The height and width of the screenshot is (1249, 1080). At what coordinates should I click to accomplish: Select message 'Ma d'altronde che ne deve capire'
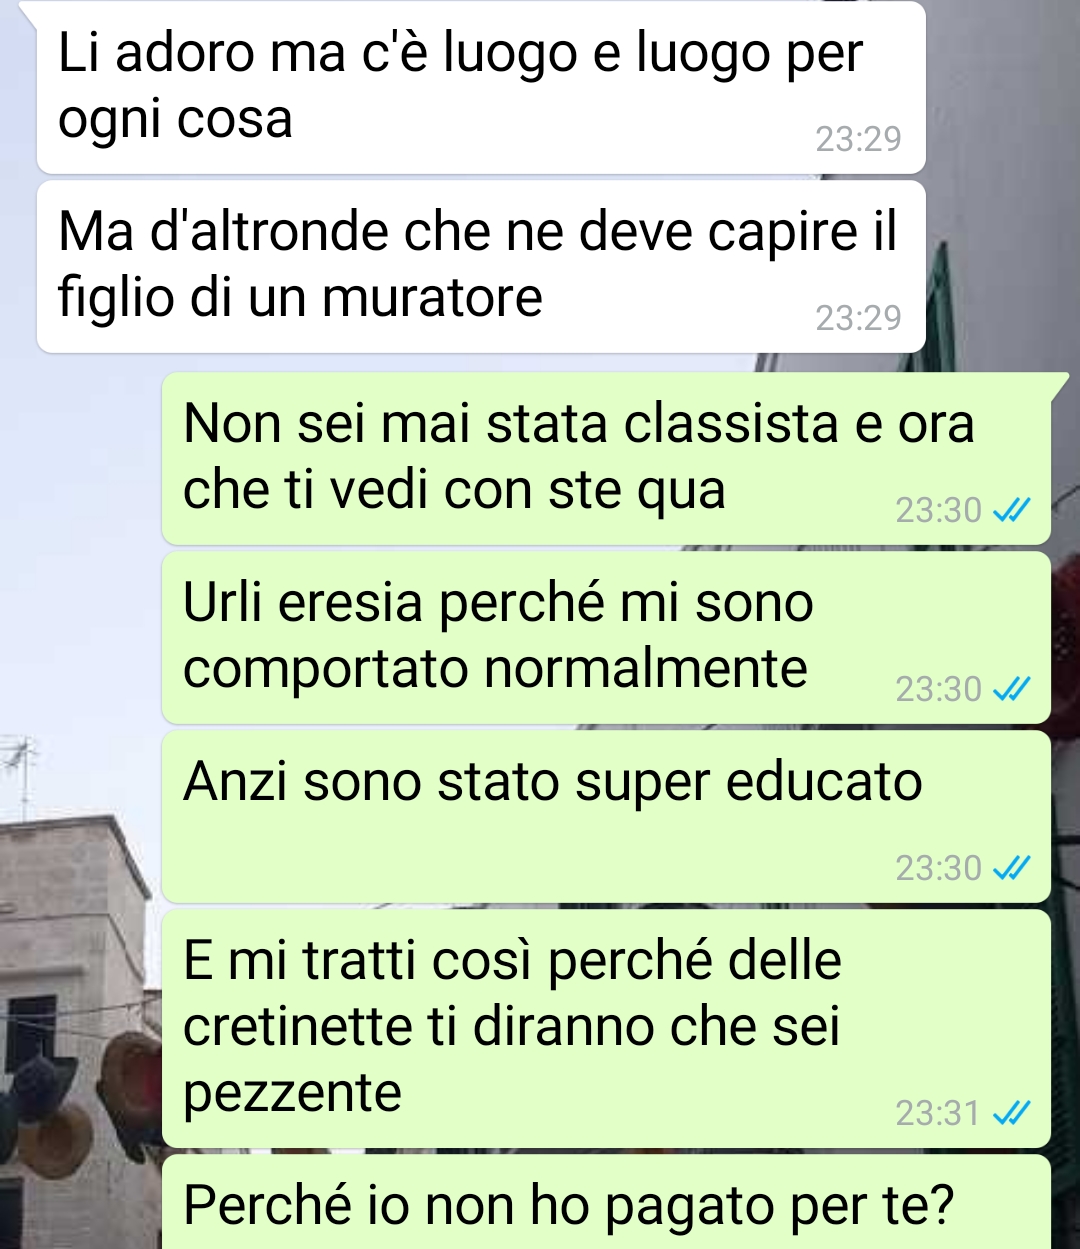click(x=481, y=266)
